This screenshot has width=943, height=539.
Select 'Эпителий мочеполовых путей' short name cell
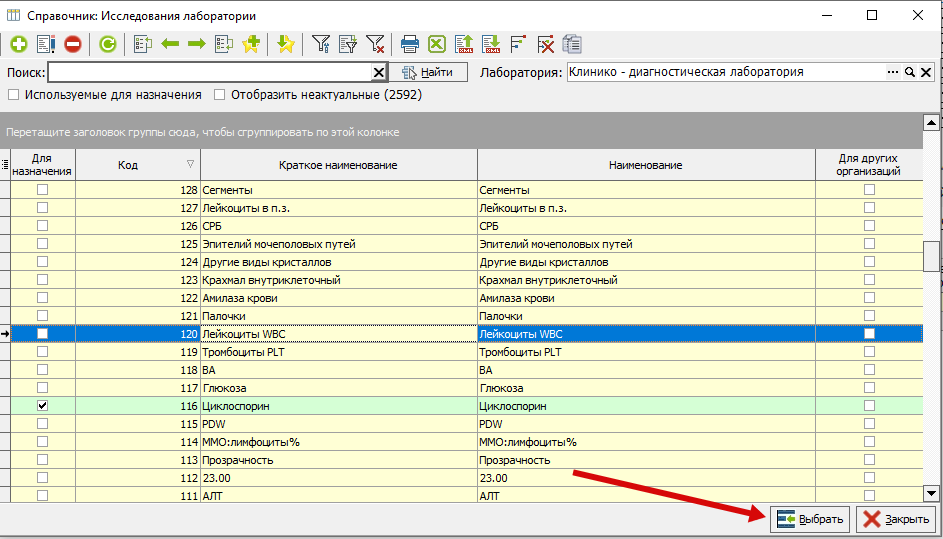339,244
